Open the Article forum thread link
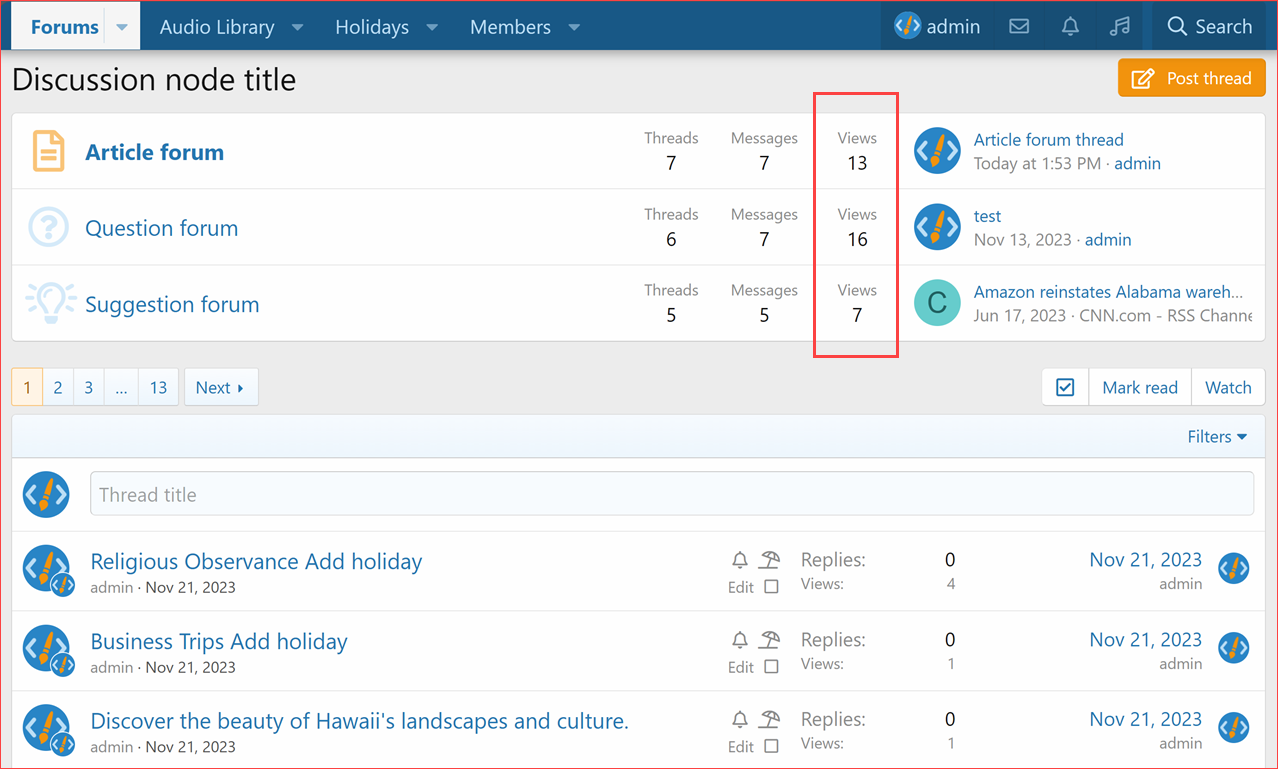 1048,140
